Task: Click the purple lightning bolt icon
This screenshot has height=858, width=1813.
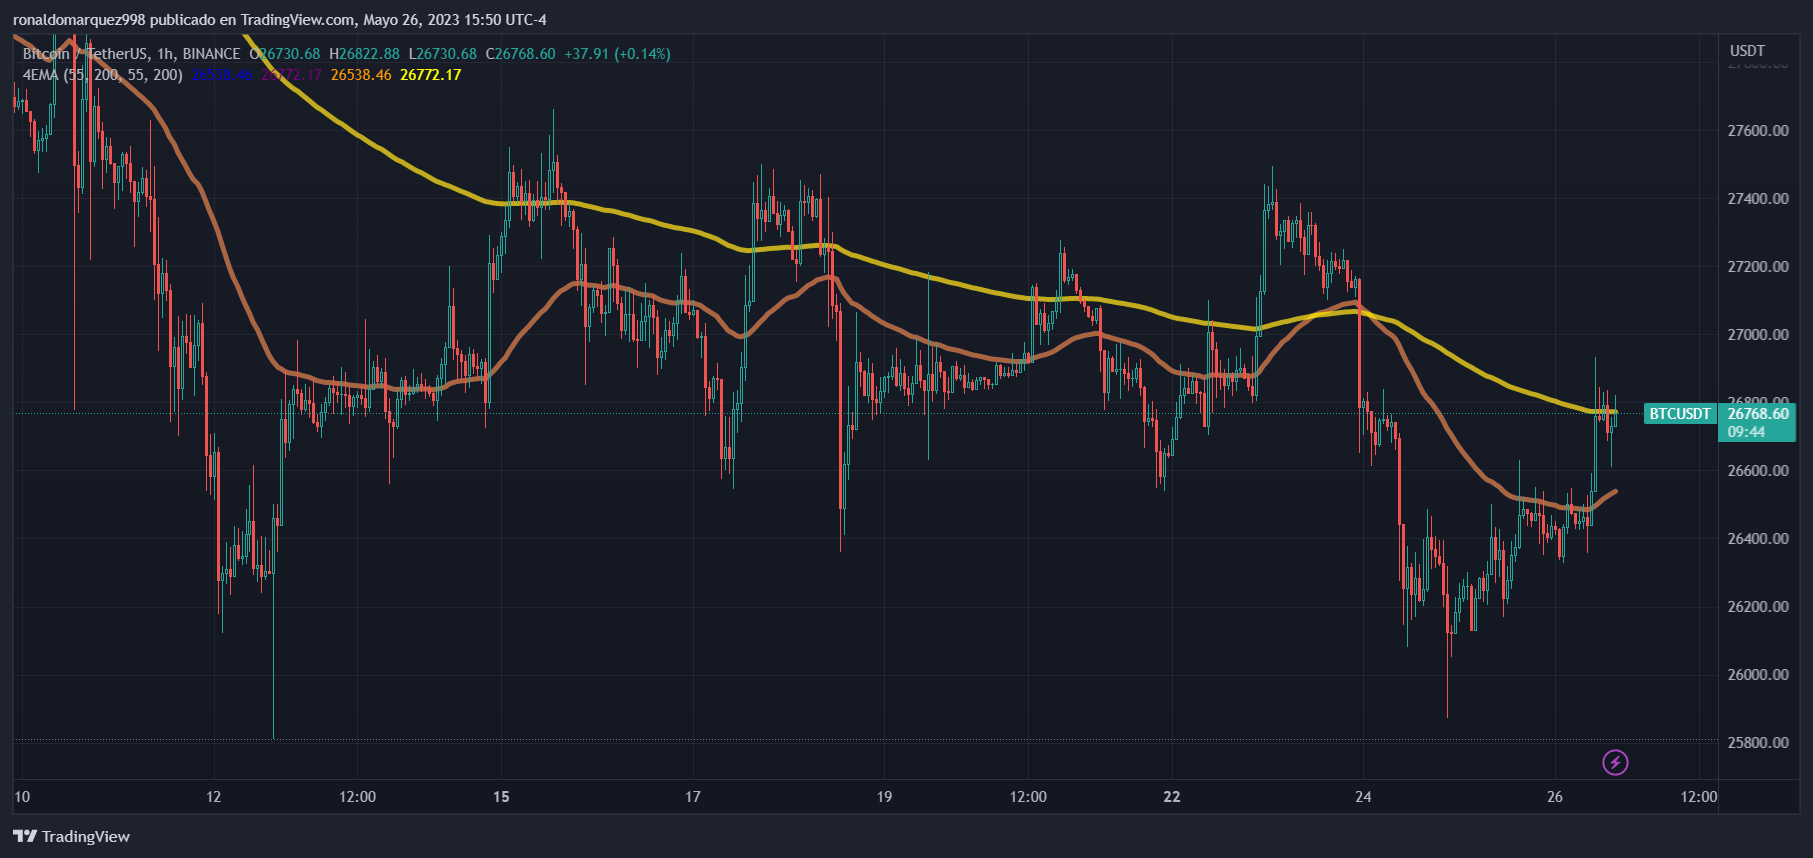Action: click(1615, 763)
